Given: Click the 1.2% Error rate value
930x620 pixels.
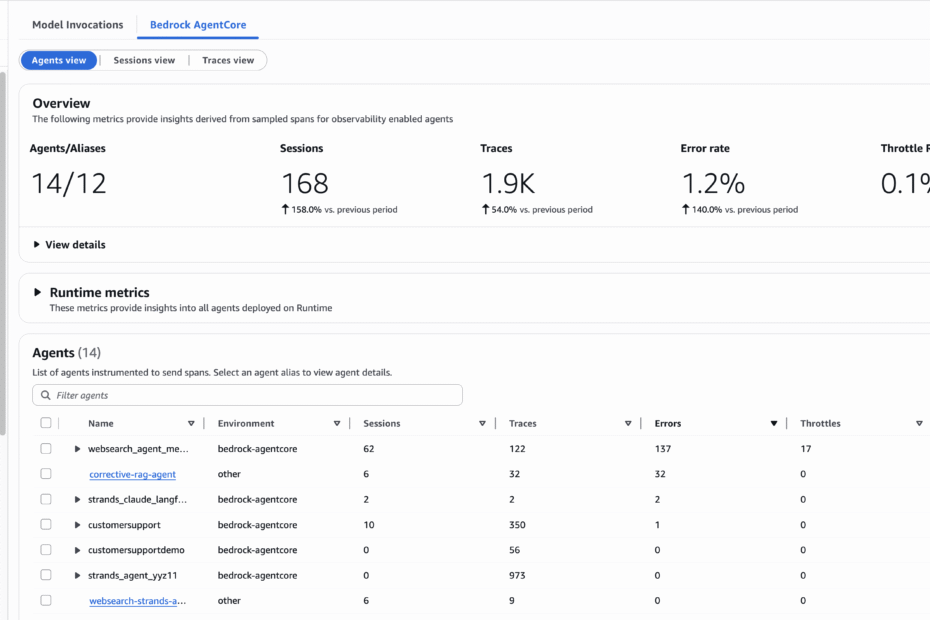Looking at the screenshot, I should (713, 183).
